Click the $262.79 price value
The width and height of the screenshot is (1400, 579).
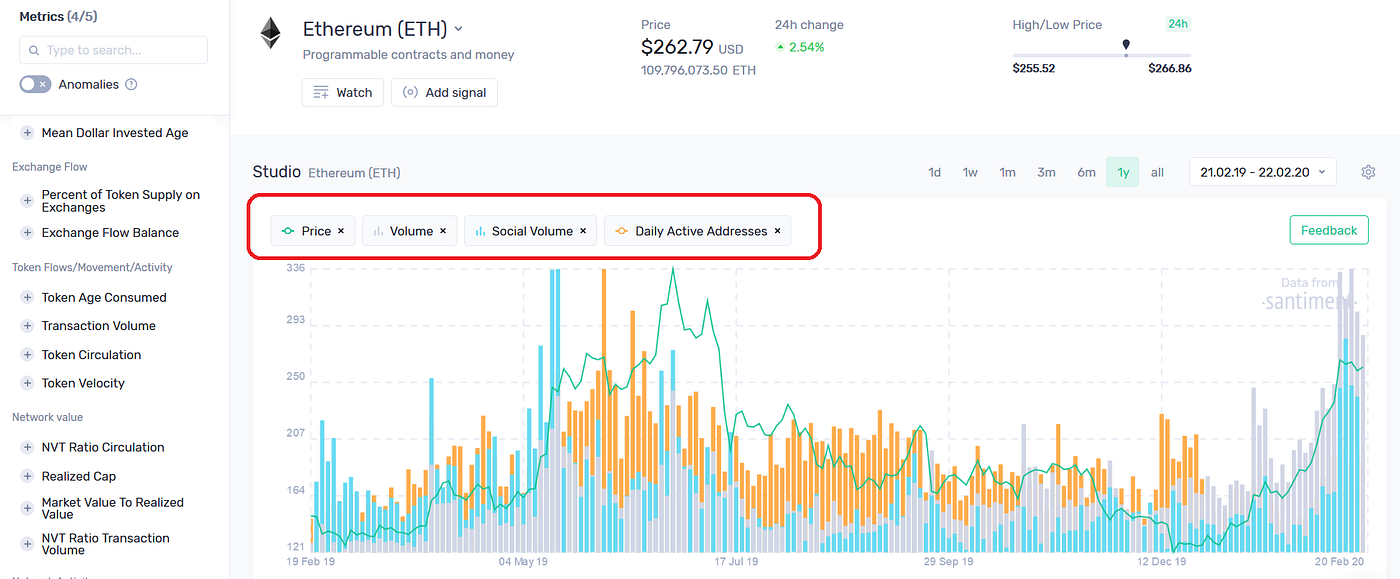[x=677, y=47]
